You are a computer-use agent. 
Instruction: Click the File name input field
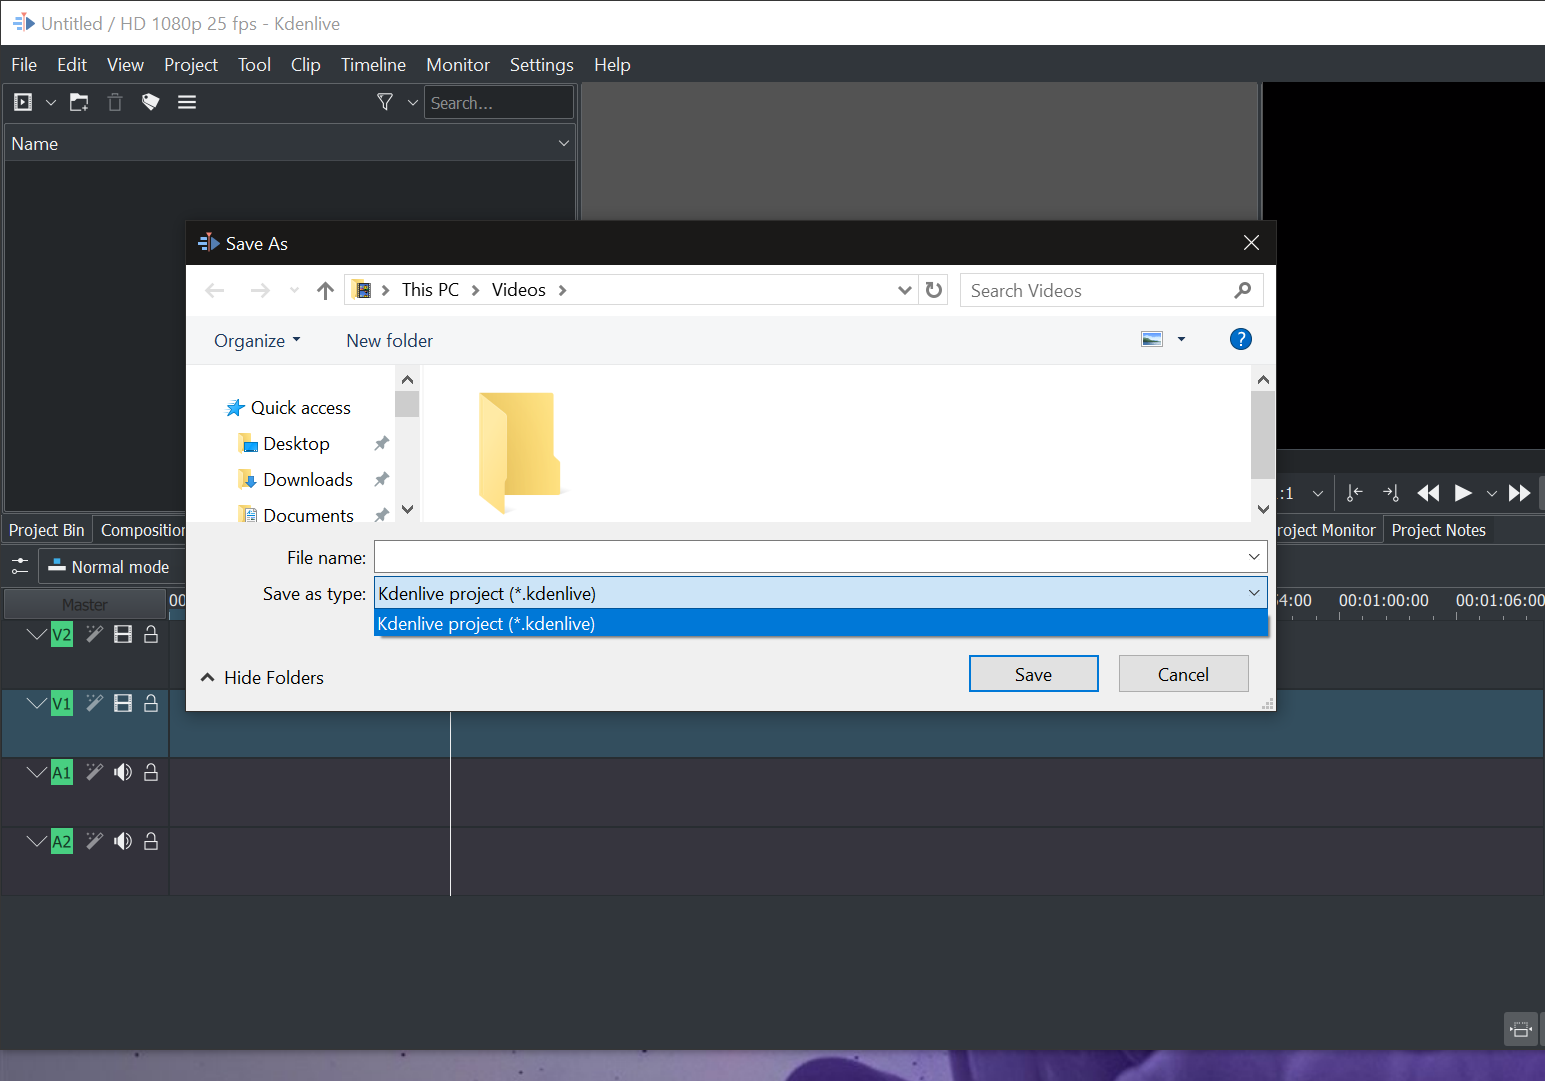point(821,556)
